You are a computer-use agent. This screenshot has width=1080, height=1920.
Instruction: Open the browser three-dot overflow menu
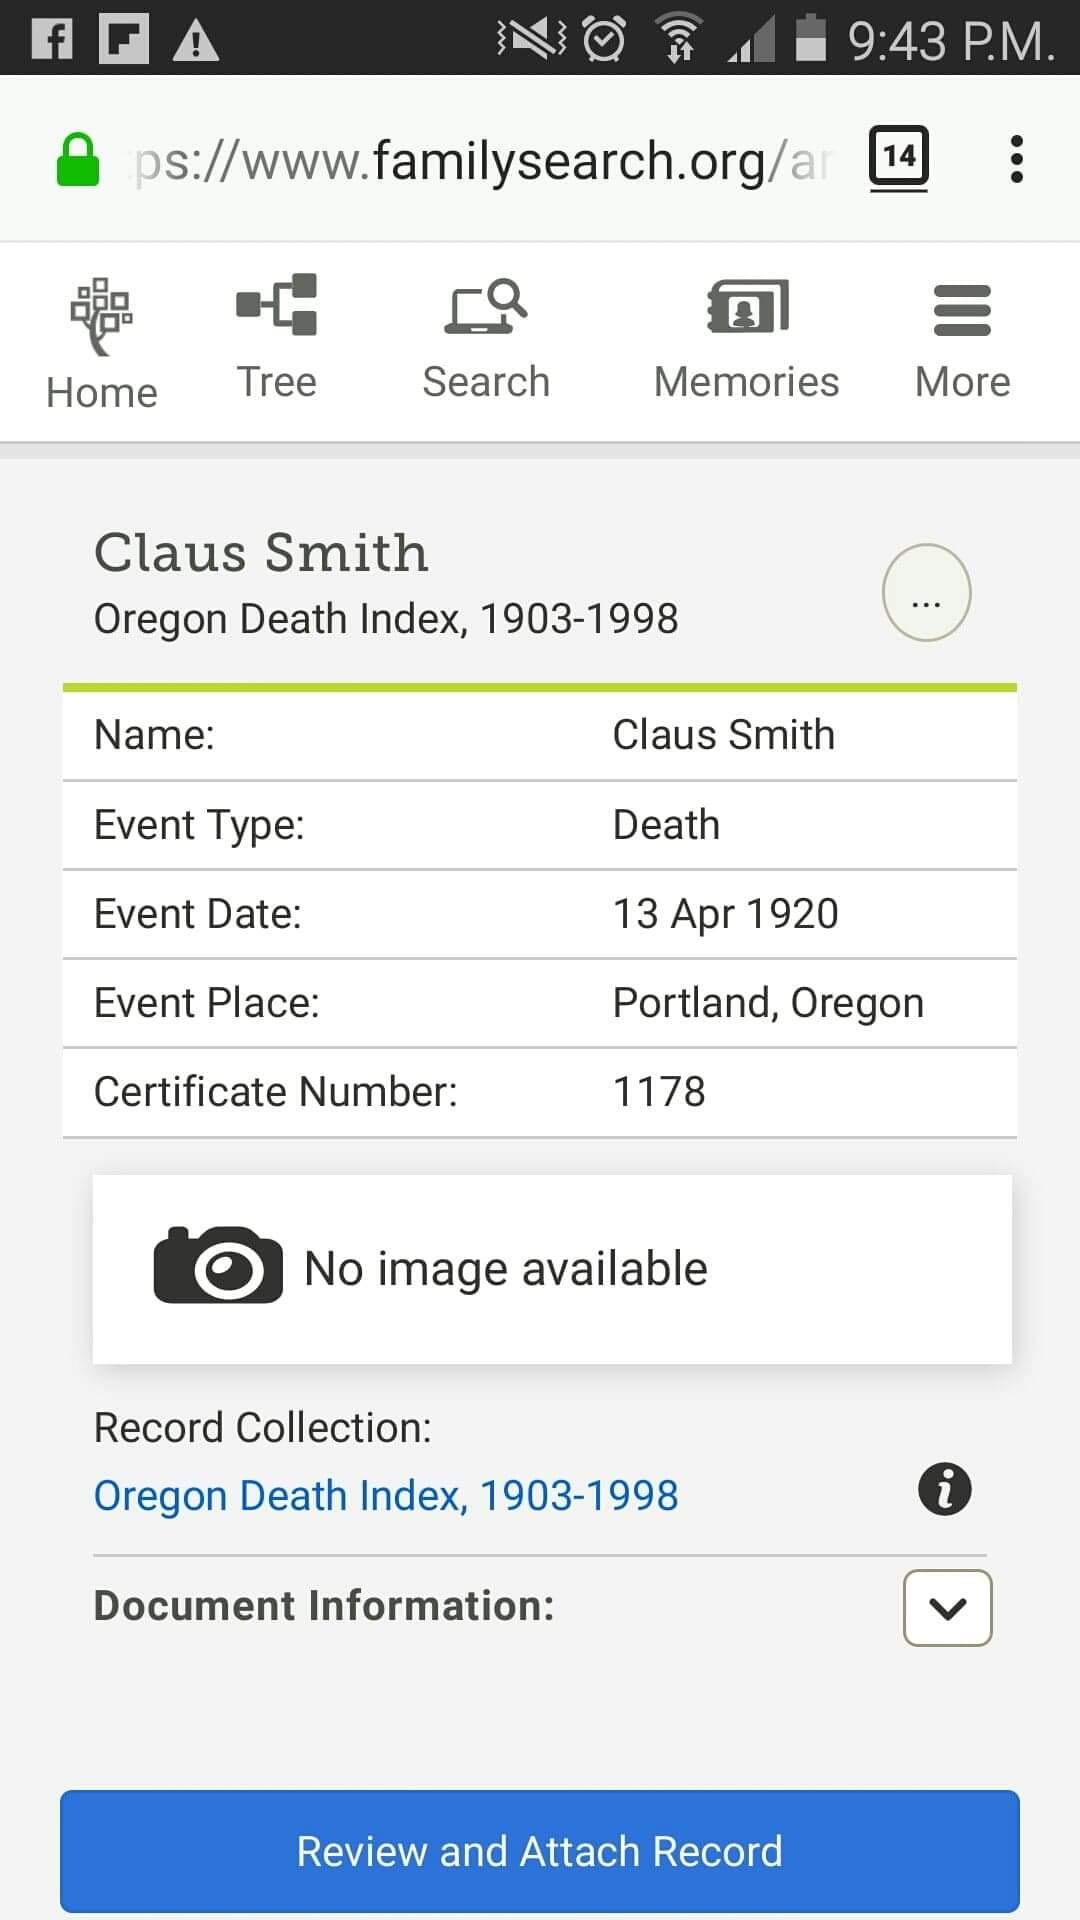[1016, 159]
